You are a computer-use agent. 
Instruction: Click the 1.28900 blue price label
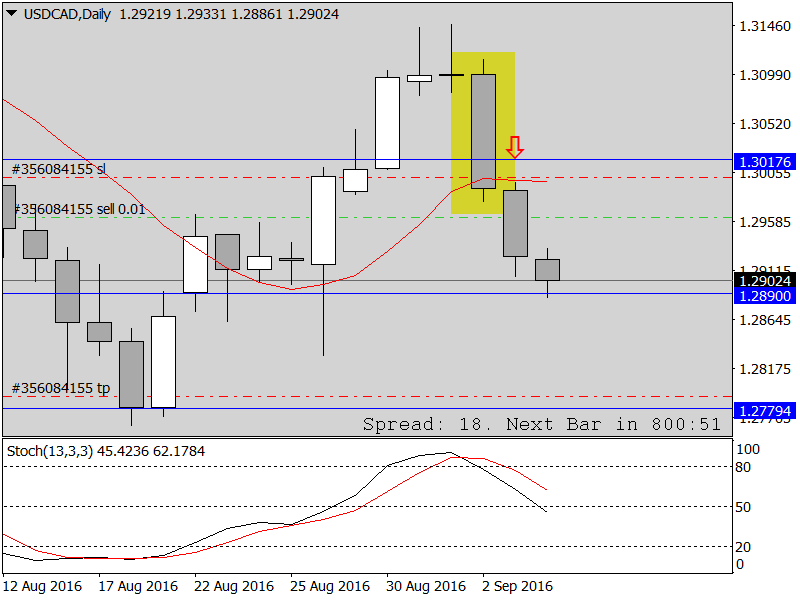click(x=765, y=296)
